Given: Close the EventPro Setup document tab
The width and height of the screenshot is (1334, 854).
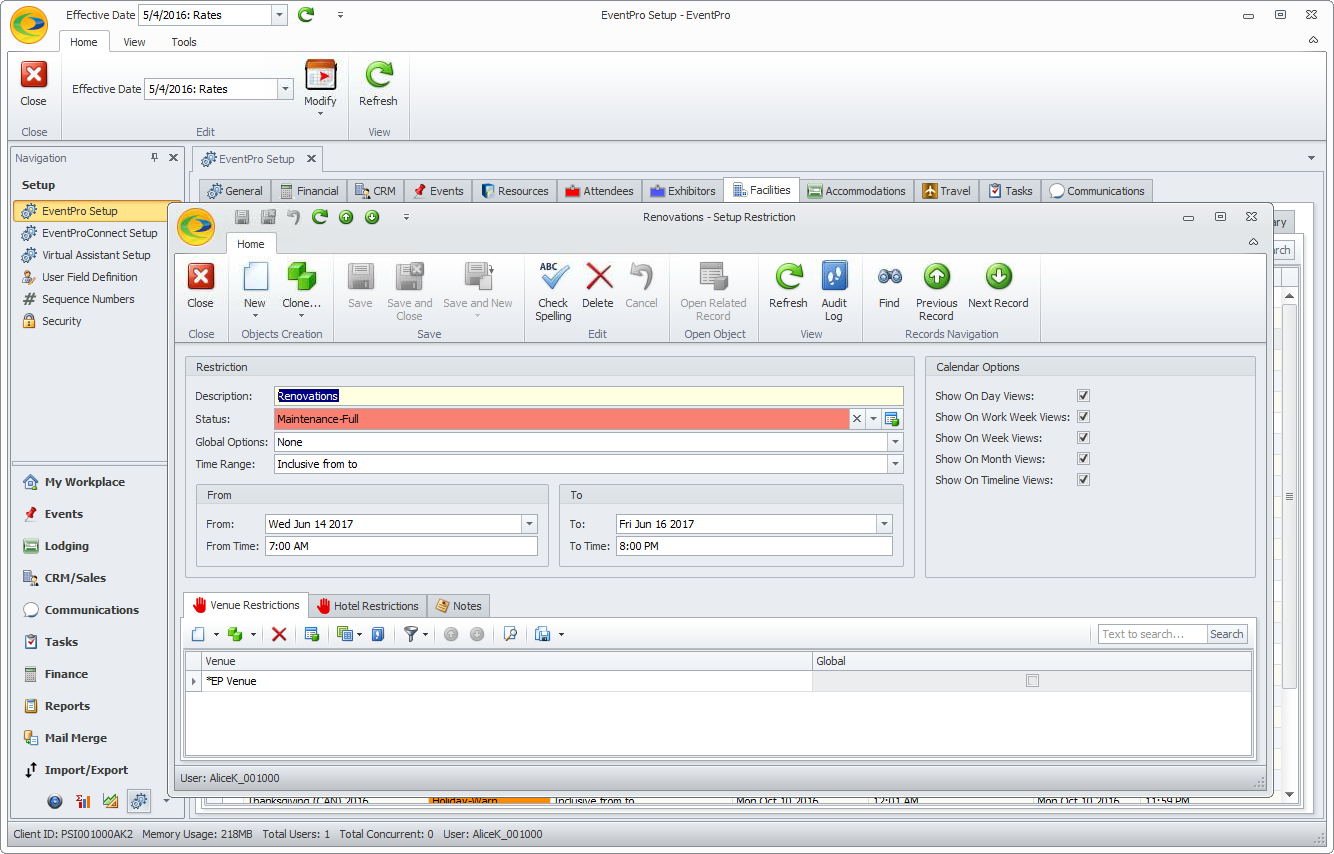Looking at the screenshot, I should tap(311, 158).
